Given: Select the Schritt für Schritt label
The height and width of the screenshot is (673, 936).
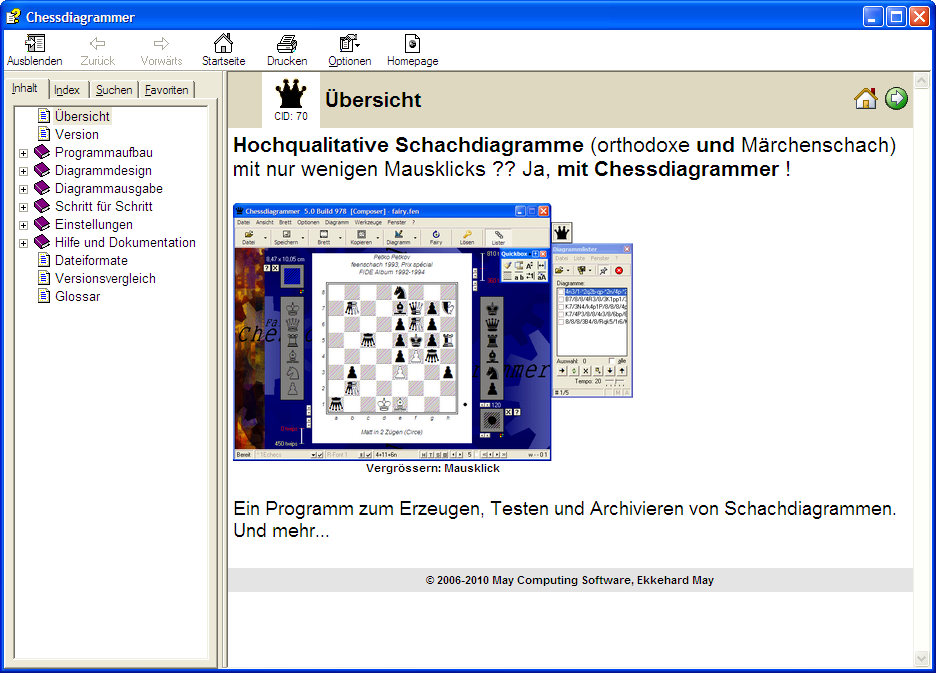Looking at the screenshot, I should point(104,206).
